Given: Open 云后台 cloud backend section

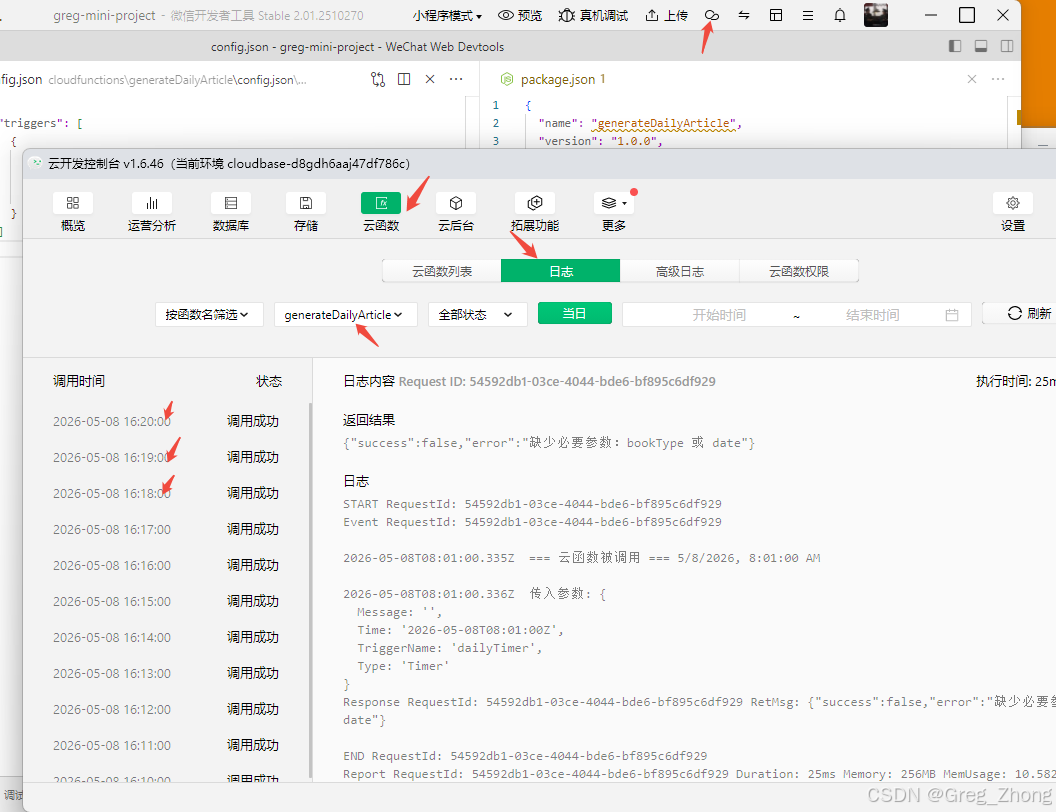Looking at the screenshot, I should 456,213.
